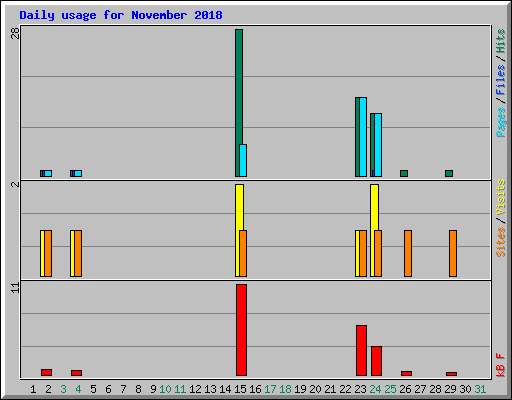Click green day label '24' on the x-axis

[x=375, y=389]
